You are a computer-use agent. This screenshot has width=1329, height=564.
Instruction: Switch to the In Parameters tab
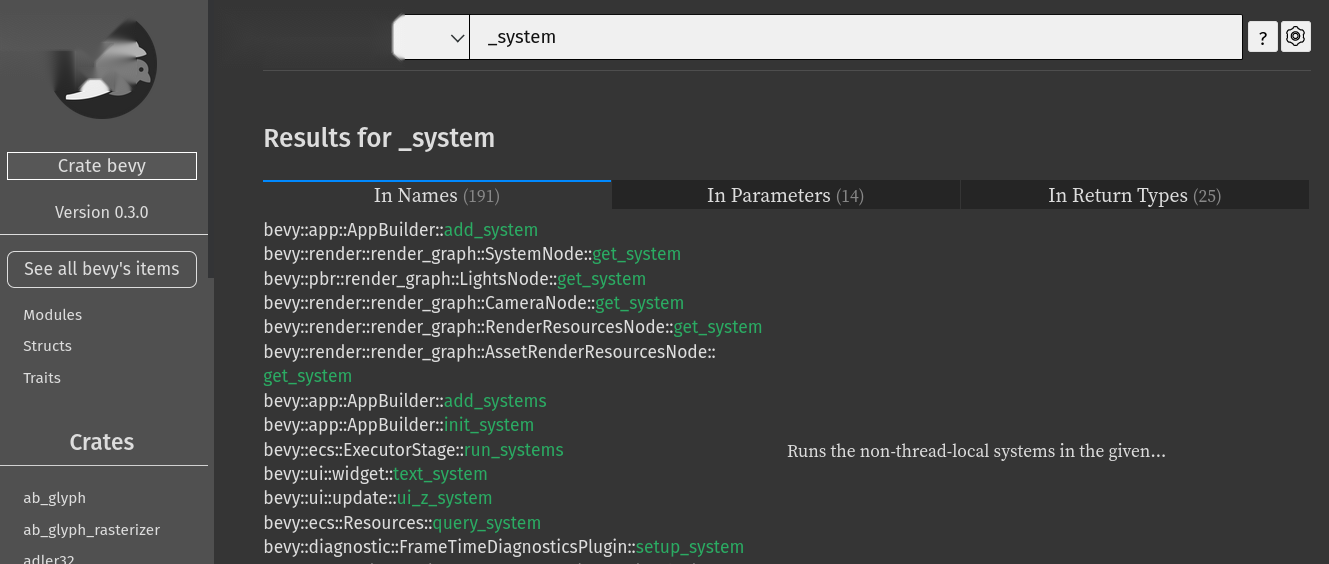click(785, 195)
